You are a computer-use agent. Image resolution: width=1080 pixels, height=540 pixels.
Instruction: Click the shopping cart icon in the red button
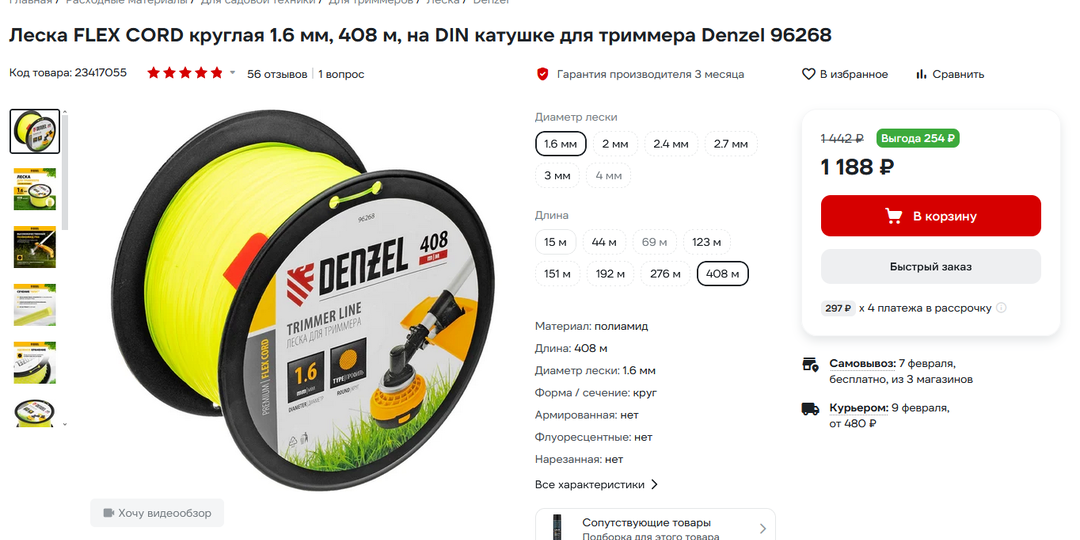pos(894,216)
